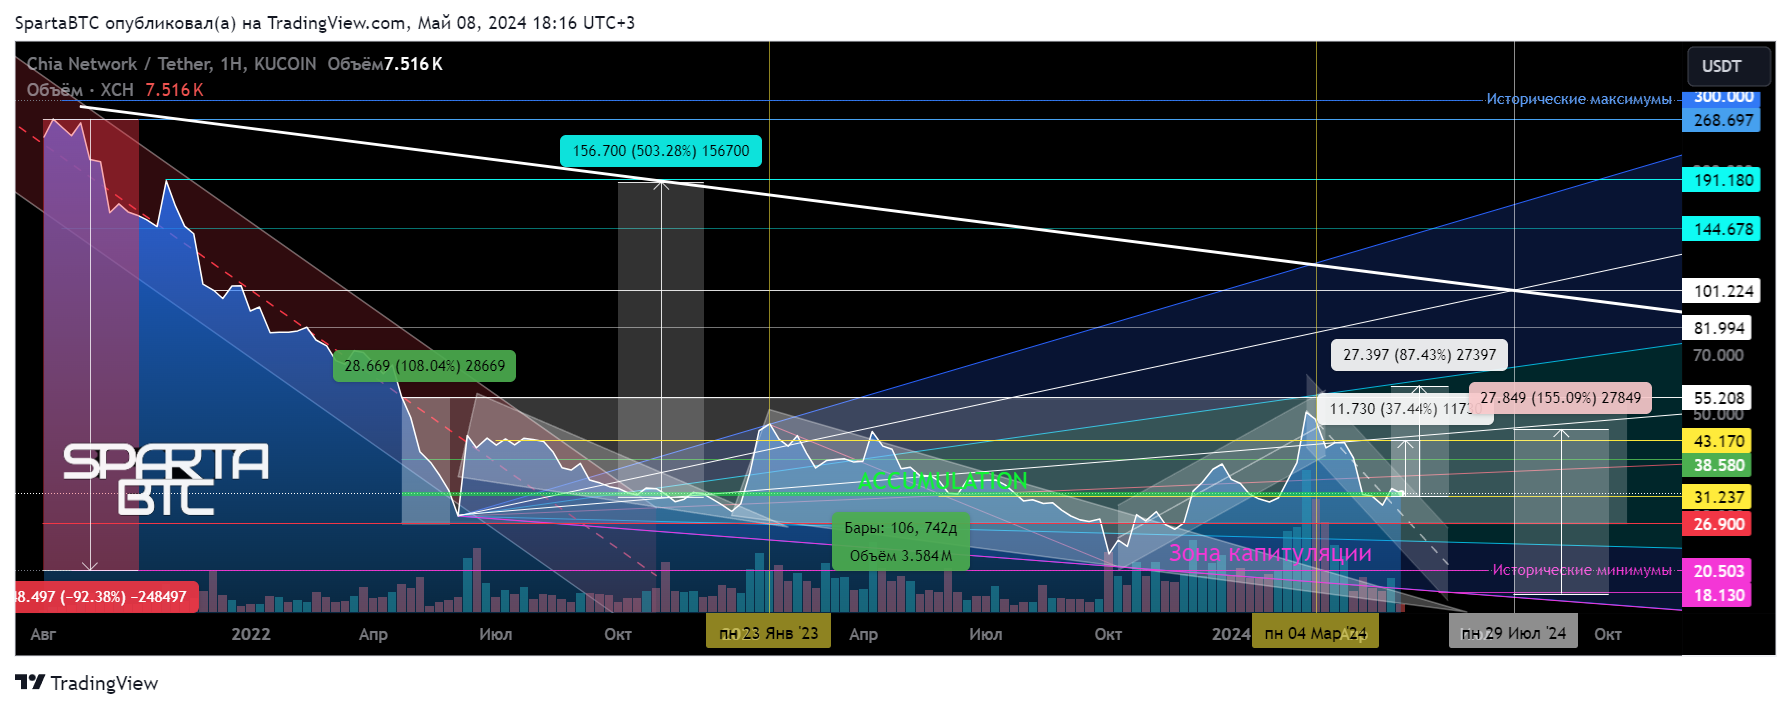
Task: Click the 70.000 axis price
Action: click(x=1718, y=355)
